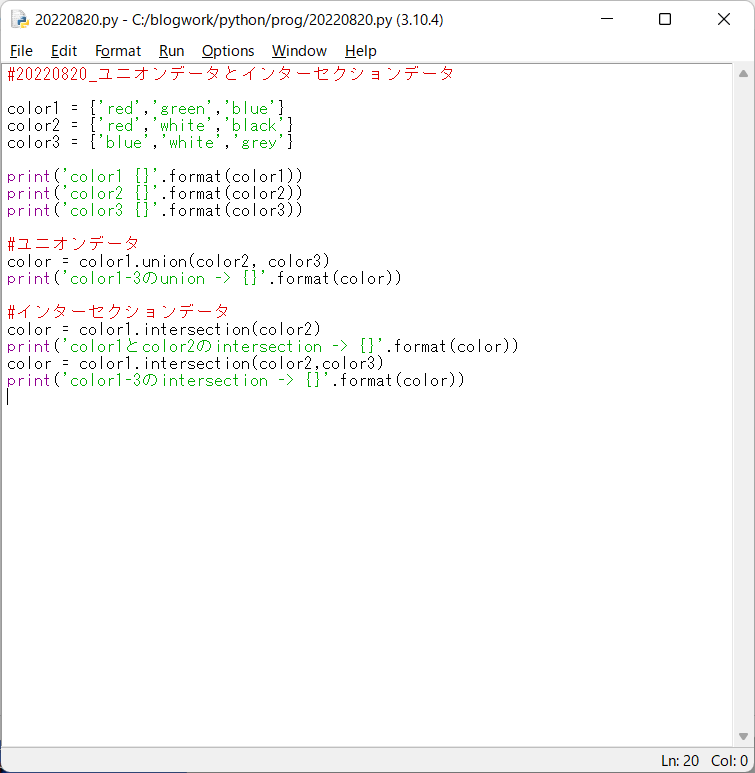Click the scrollbar down arrow
The height and width of the screenshot is (773, 755).
[743, 737]
